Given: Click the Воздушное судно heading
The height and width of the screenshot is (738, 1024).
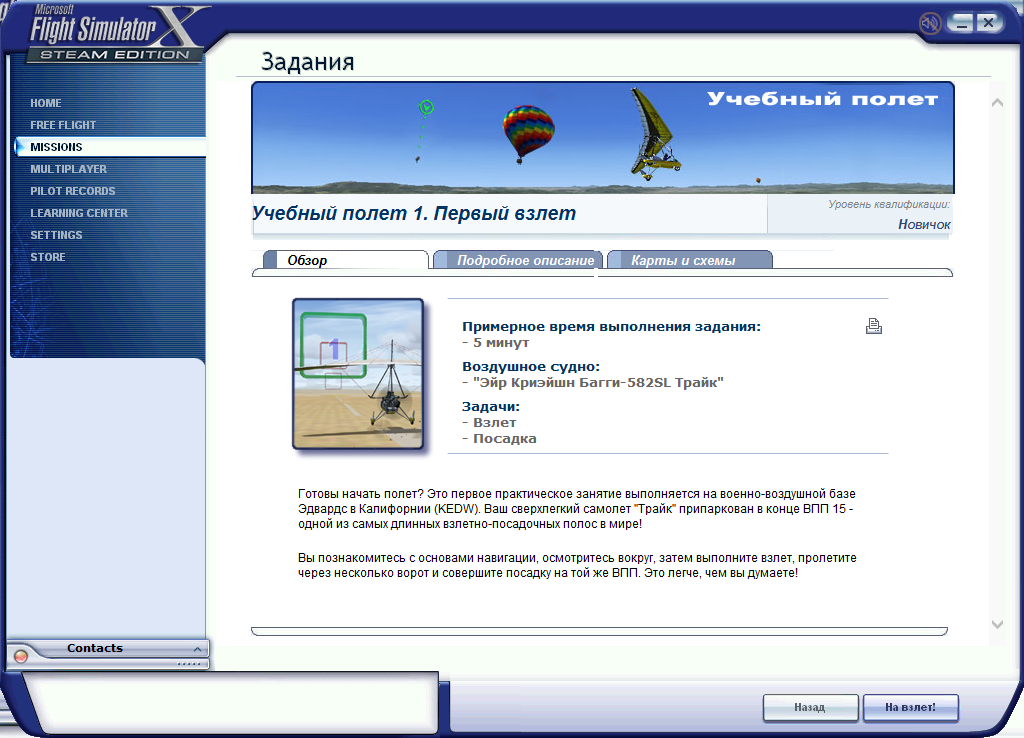Looking at the screenshot, I should (x=531, y=366).
